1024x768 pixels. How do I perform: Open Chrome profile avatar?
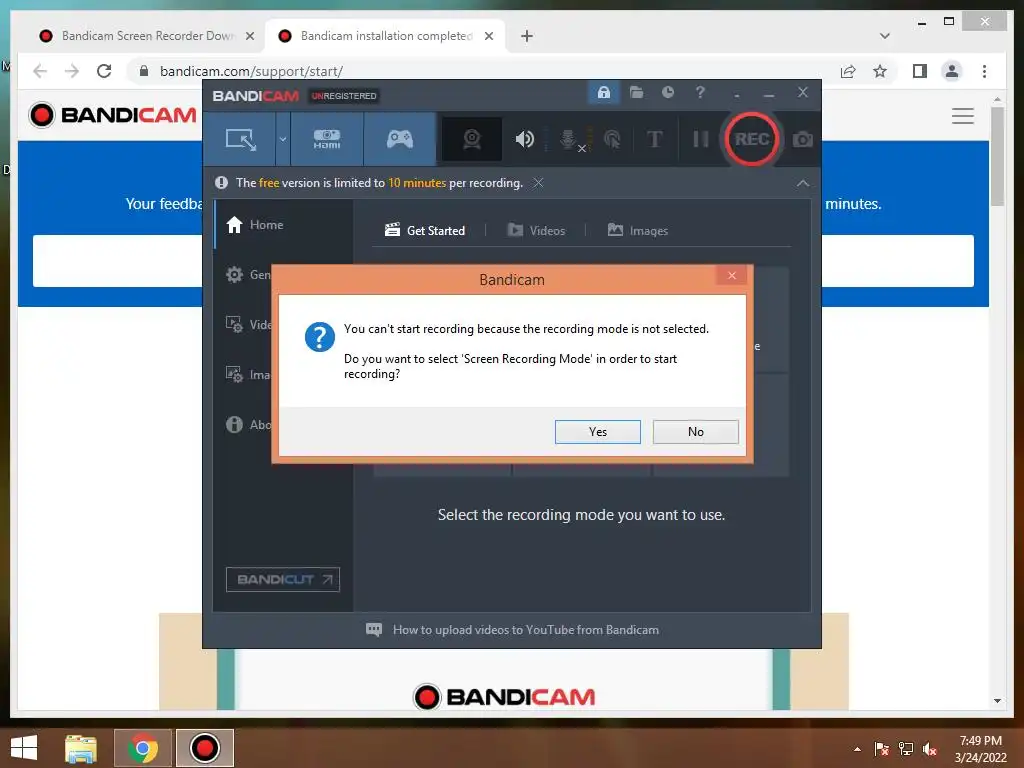click(x=952, y=71)
